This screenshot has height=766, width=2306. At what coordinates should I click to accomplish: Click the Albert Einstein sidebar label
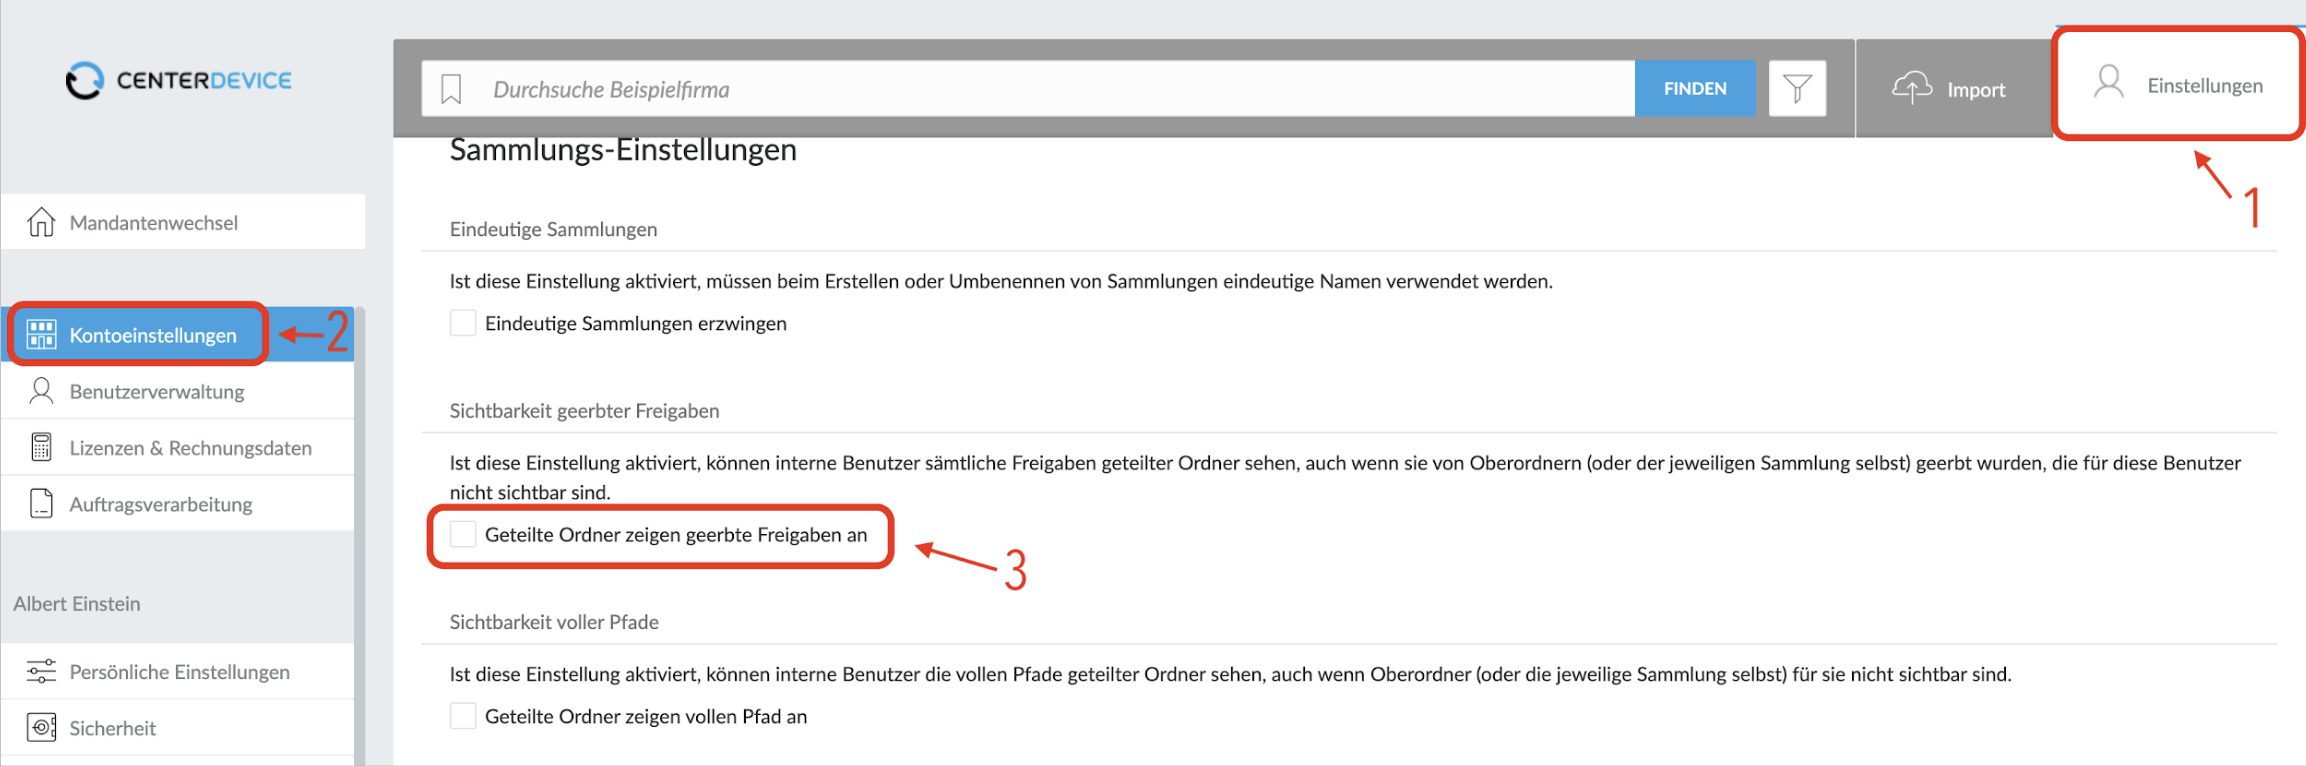(x=77, y=603)
